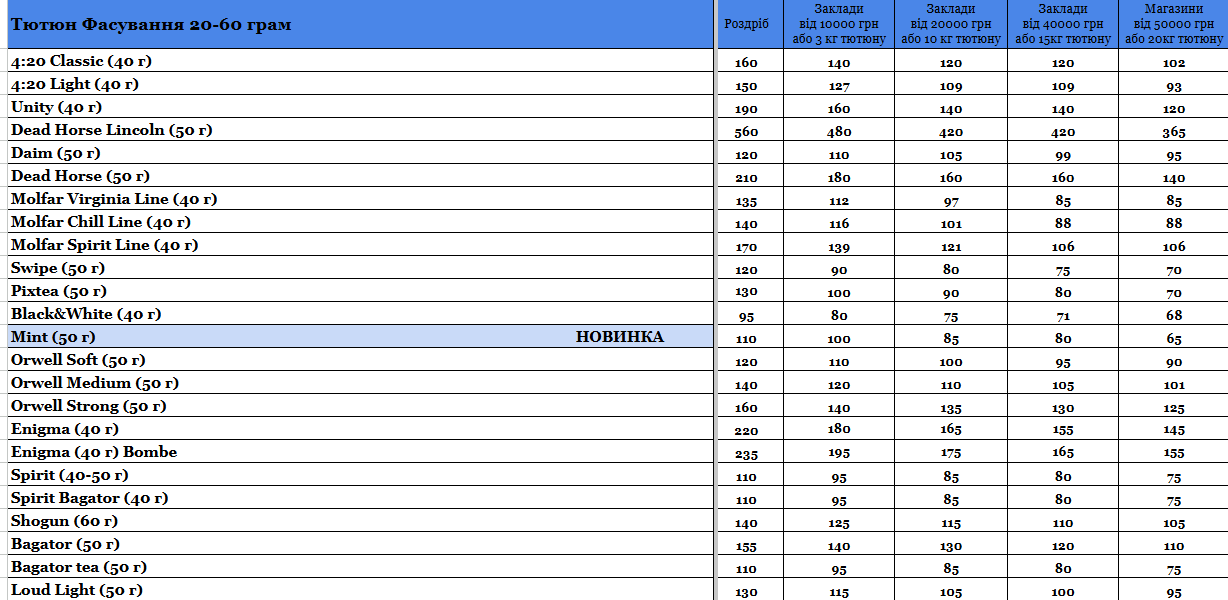
Task: Click the 'Enigma (40 г) Bombe' product name
Action: click(x=94, y=452)
